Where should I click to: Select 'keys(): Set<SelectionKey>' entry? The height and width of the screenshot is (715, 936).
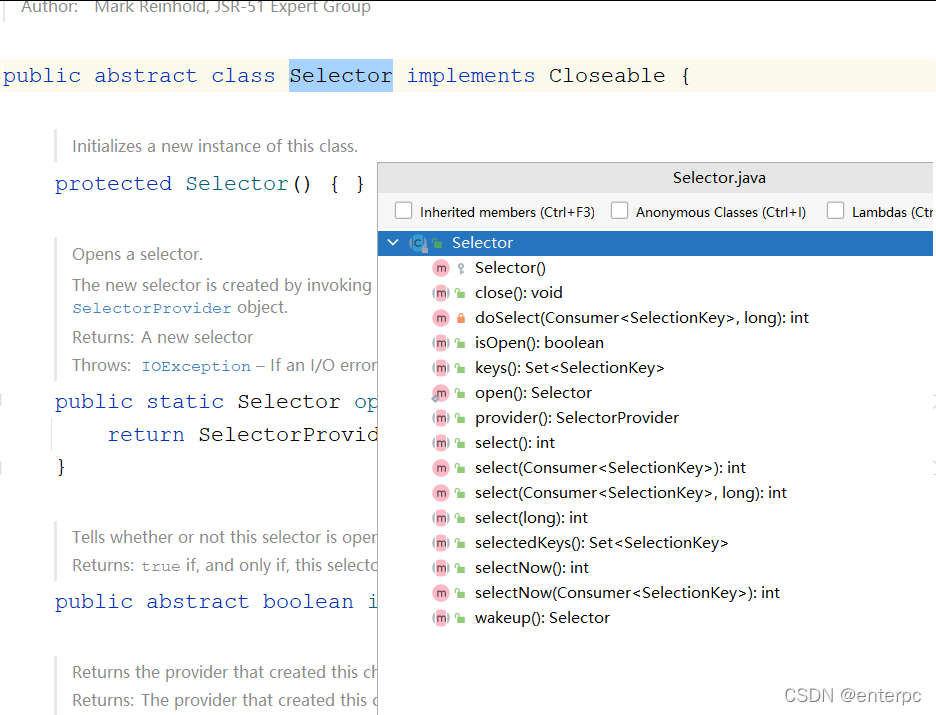pos(569,368)
